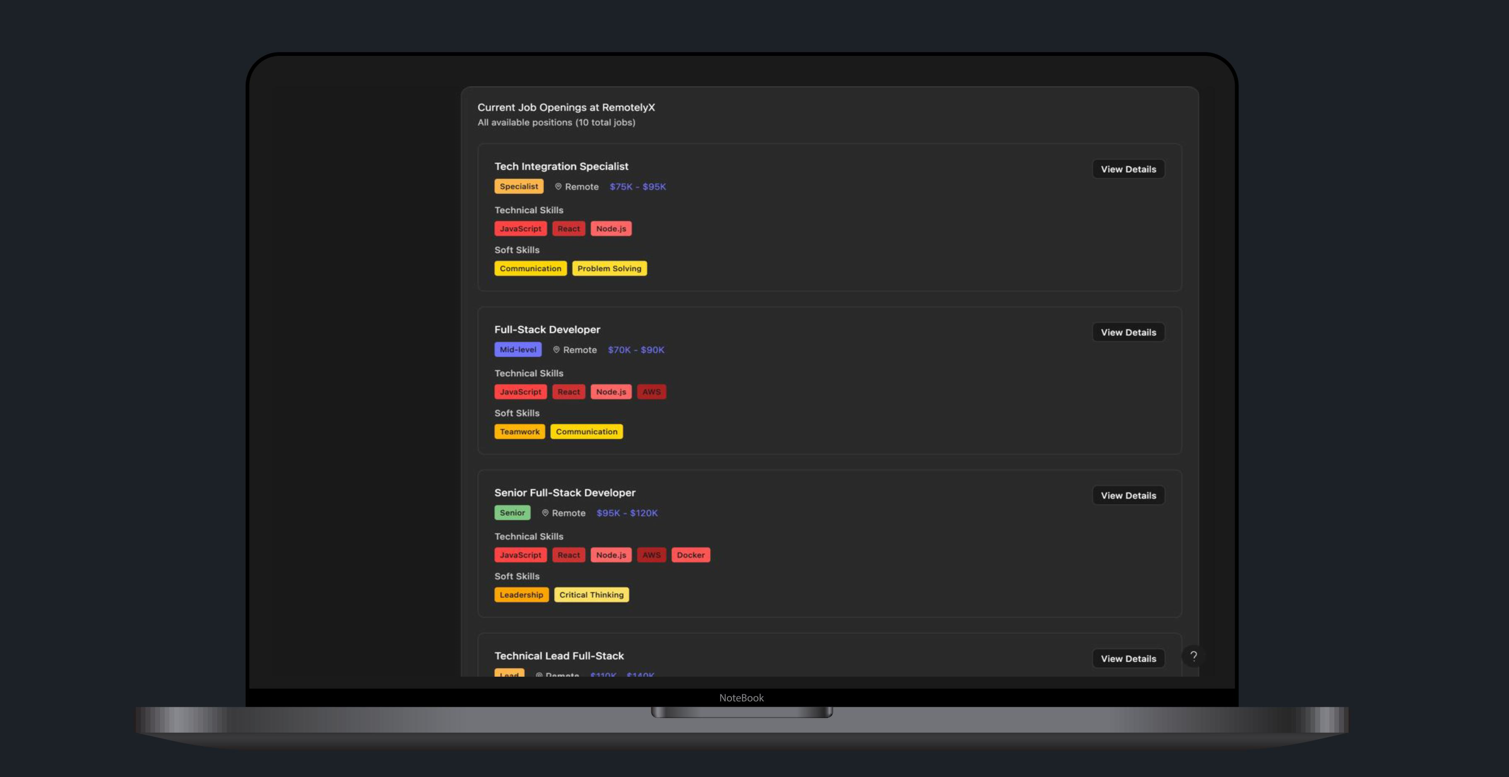Click the location pin icon in Full-Stack Developer card
This screenshot has width=1509, height=777.
[x=556, y=350]
